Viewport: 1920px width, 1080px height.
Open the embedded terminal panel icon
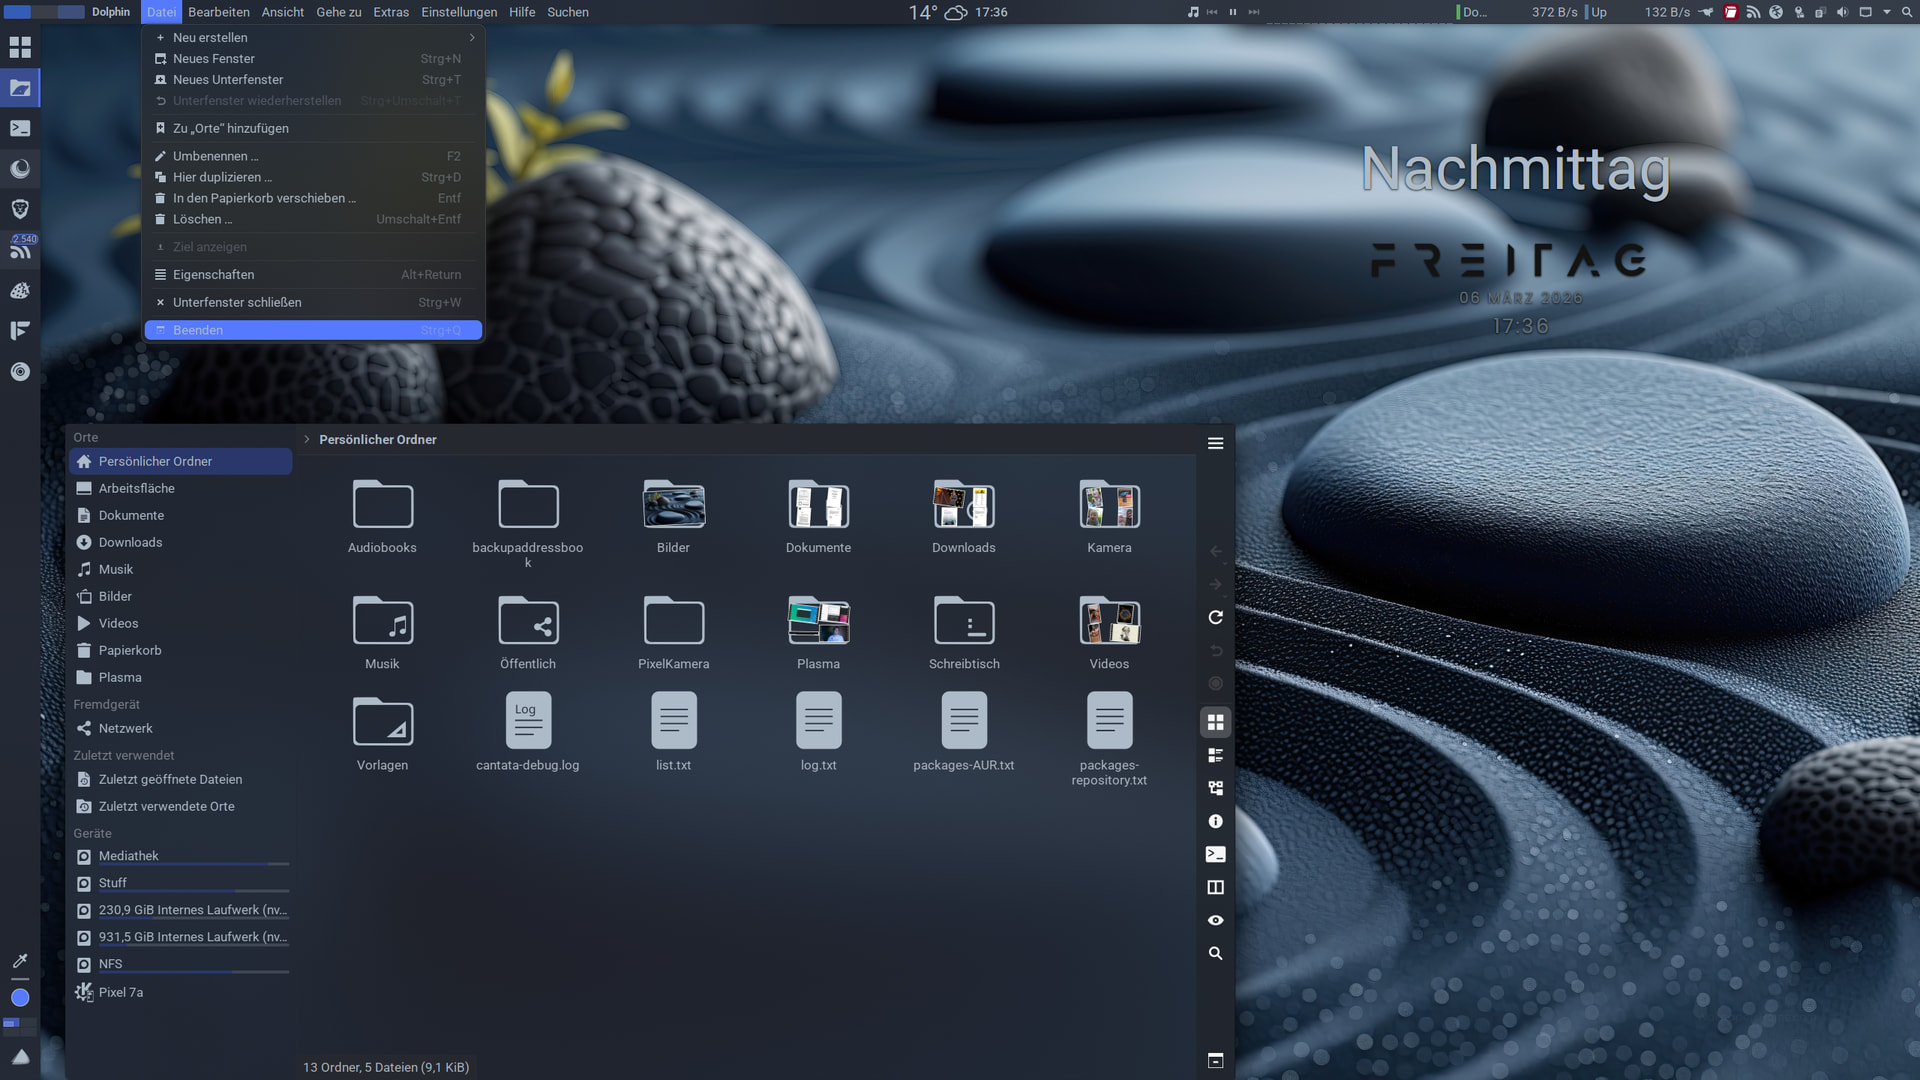1215,854
